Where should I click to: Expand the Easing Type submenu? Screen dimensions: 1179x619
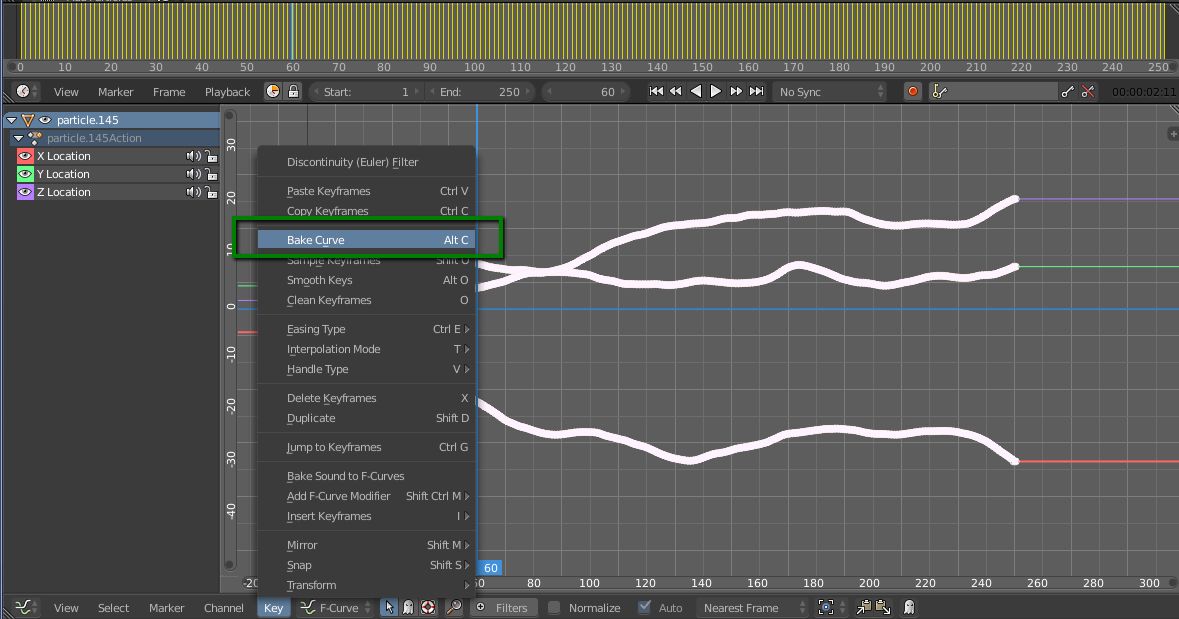pos(366,329)
